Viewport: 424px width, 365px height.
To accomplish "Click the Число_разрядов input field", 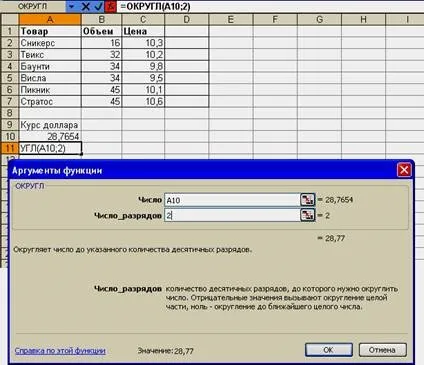I will 232,215.
